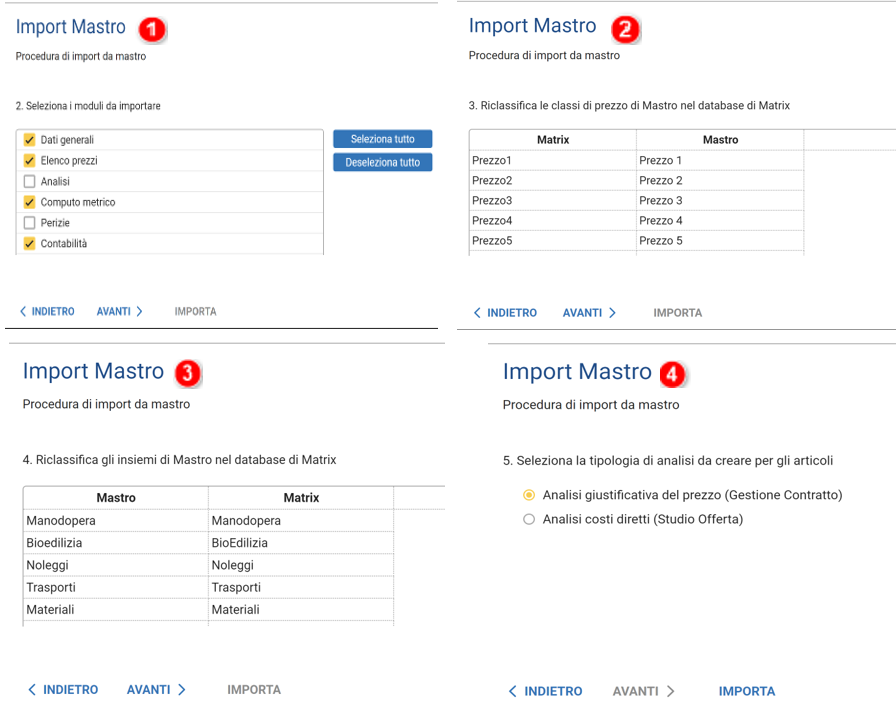Viewport: 896px width, 702px height.
Task: Click the red number 3 badge icon
Action: [188, 374]
